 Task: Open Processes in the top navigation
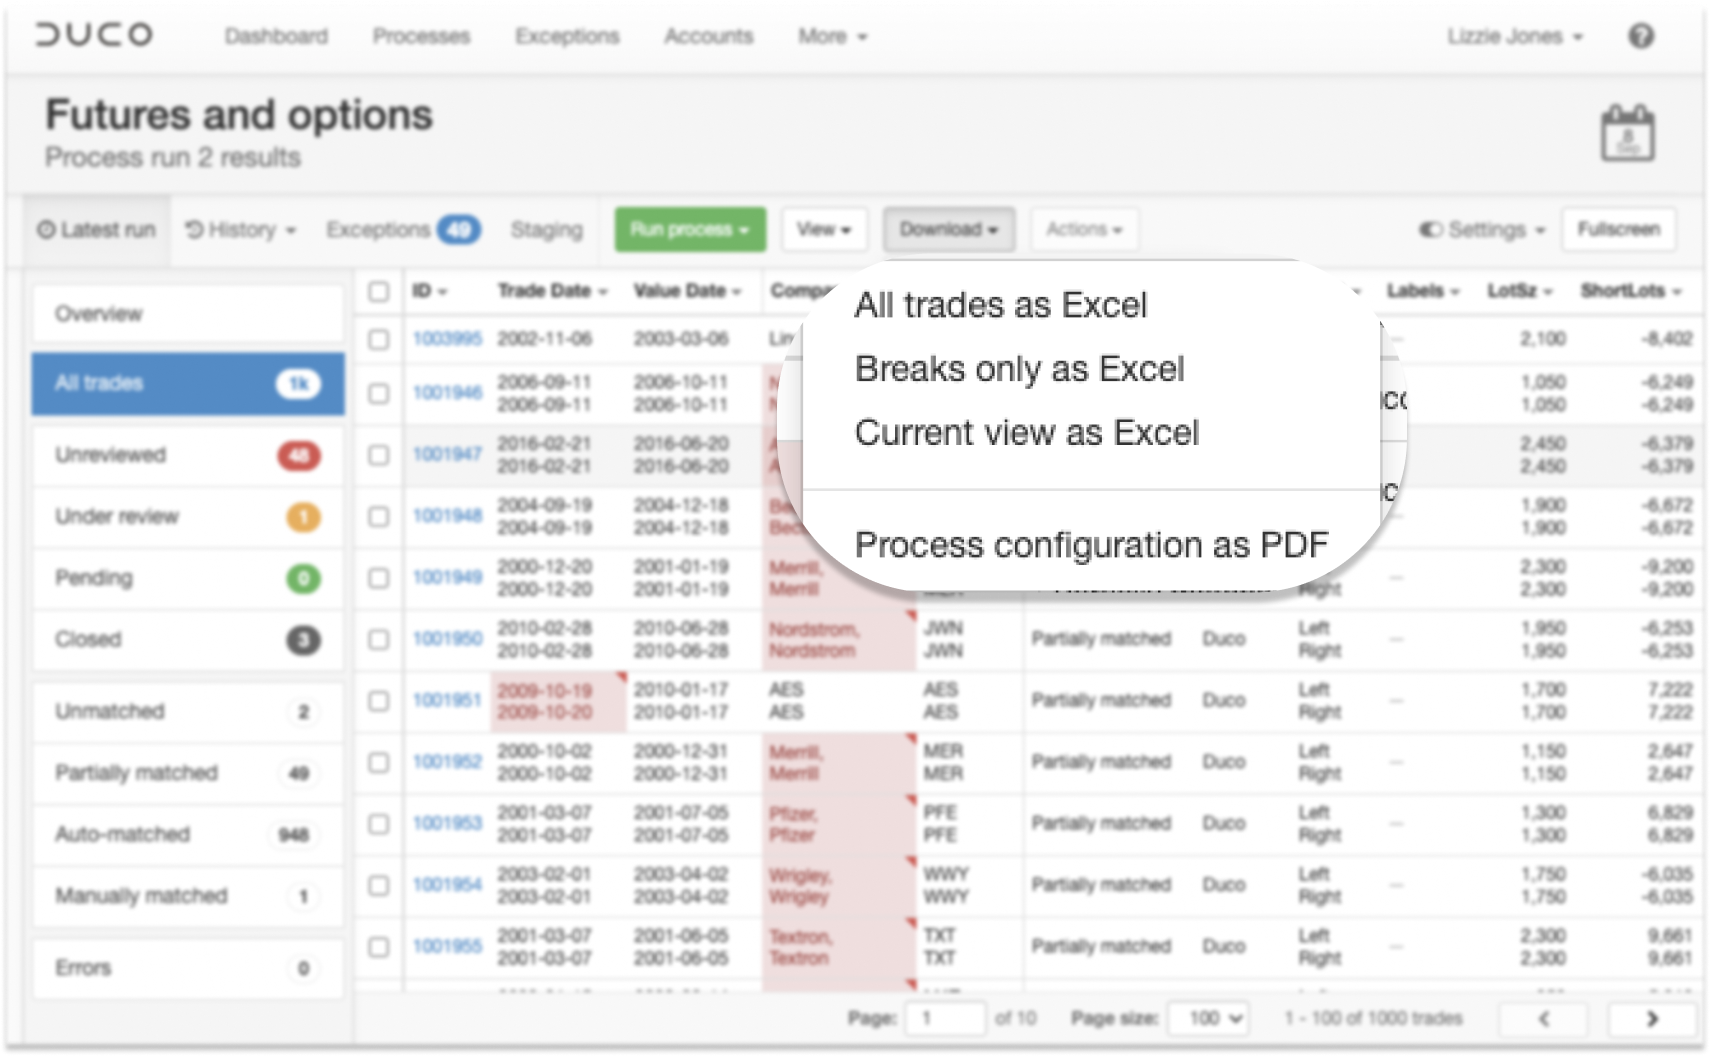click(421, 36)
